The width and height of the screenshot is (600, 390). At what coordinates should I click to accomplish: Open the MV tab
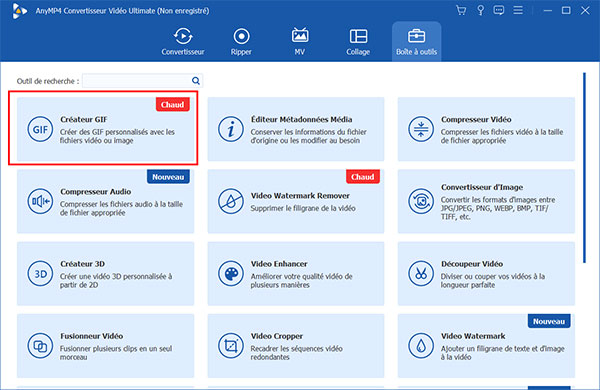(x=300, y=41)
